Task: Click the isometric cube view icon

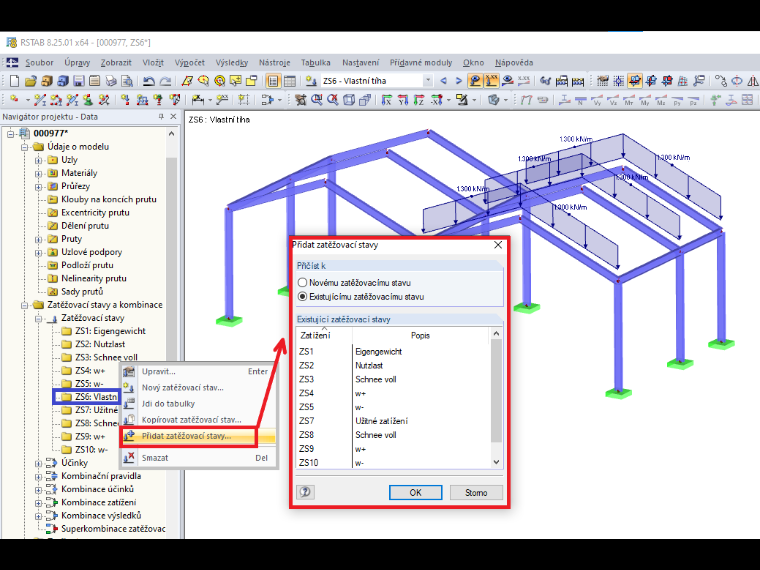Action: click(348, 100)
